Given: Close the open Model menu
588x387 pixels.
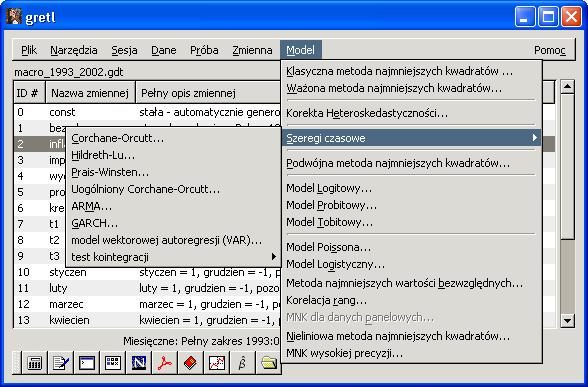Looking at the screenshot, I should tap(301, 50).
